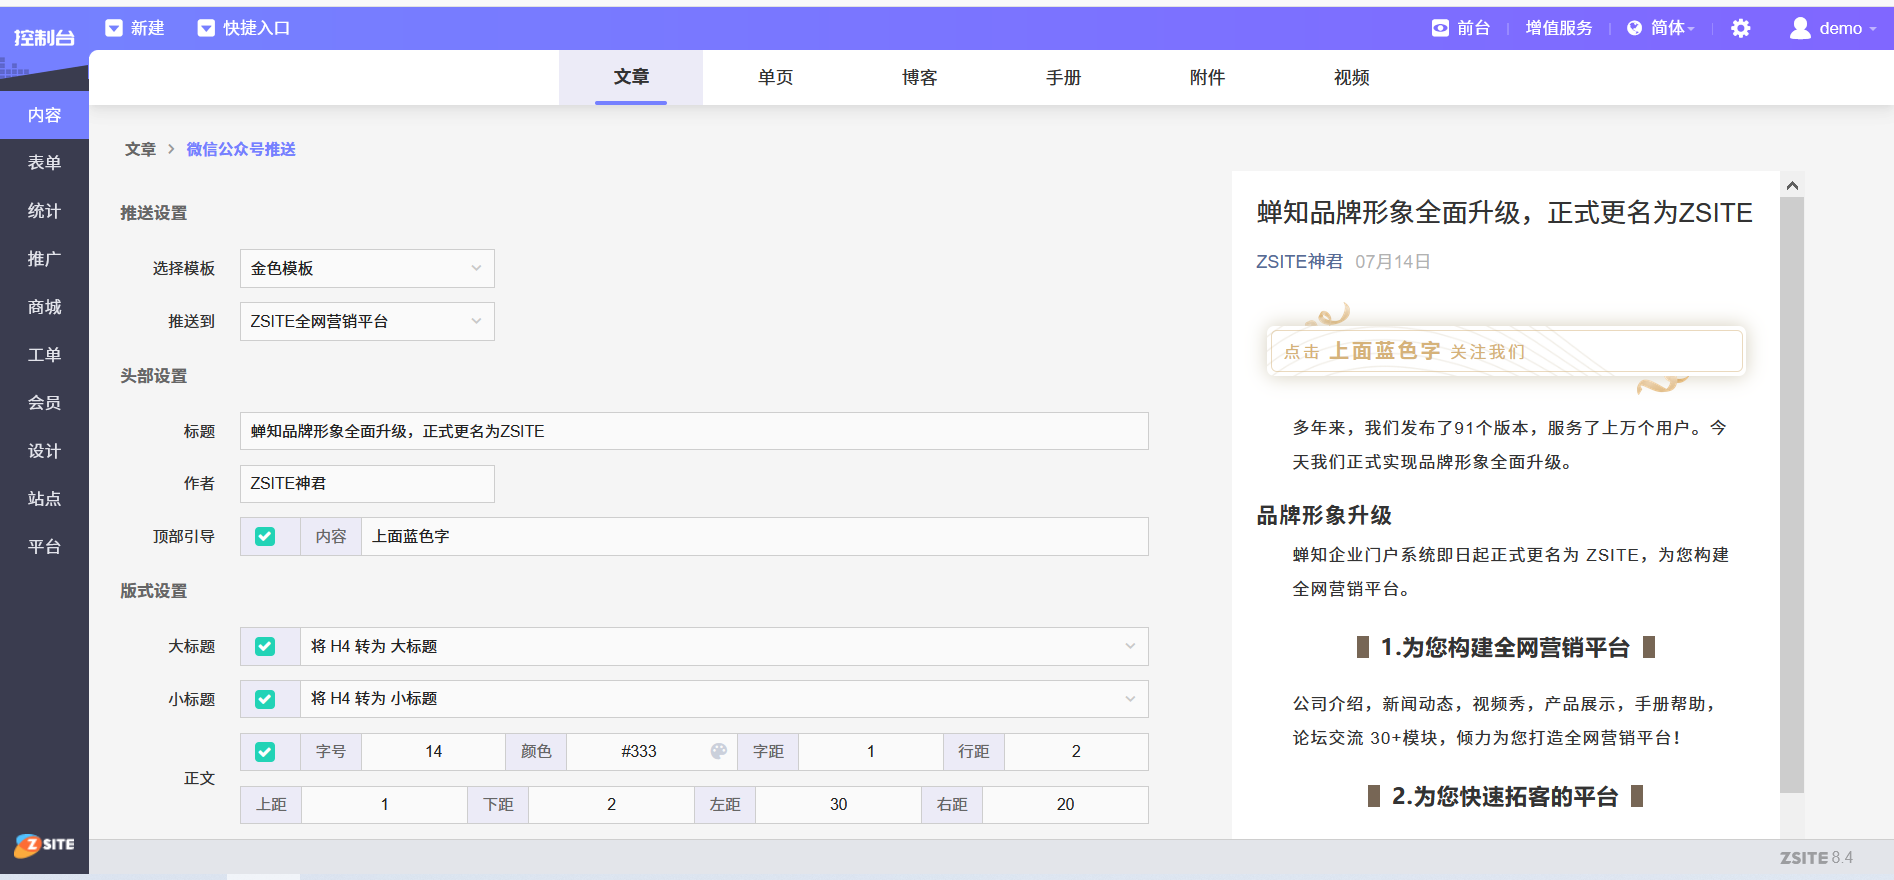This screenshot has height=880, width=1894.
Task: Click the 作者 input field
Action: (367, 483)
